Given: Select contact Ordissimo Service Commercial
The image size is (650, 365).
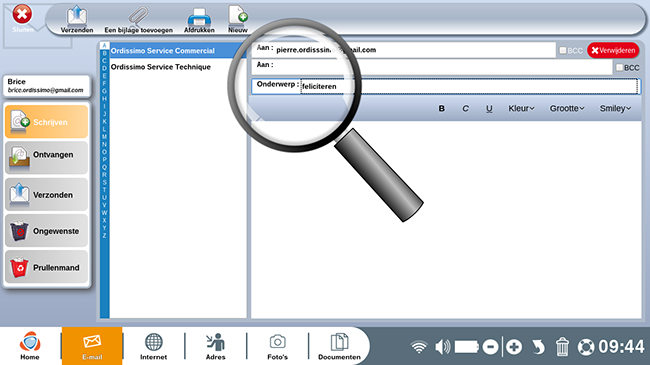Looking at the screenshot, I should (x=177, y=51).
